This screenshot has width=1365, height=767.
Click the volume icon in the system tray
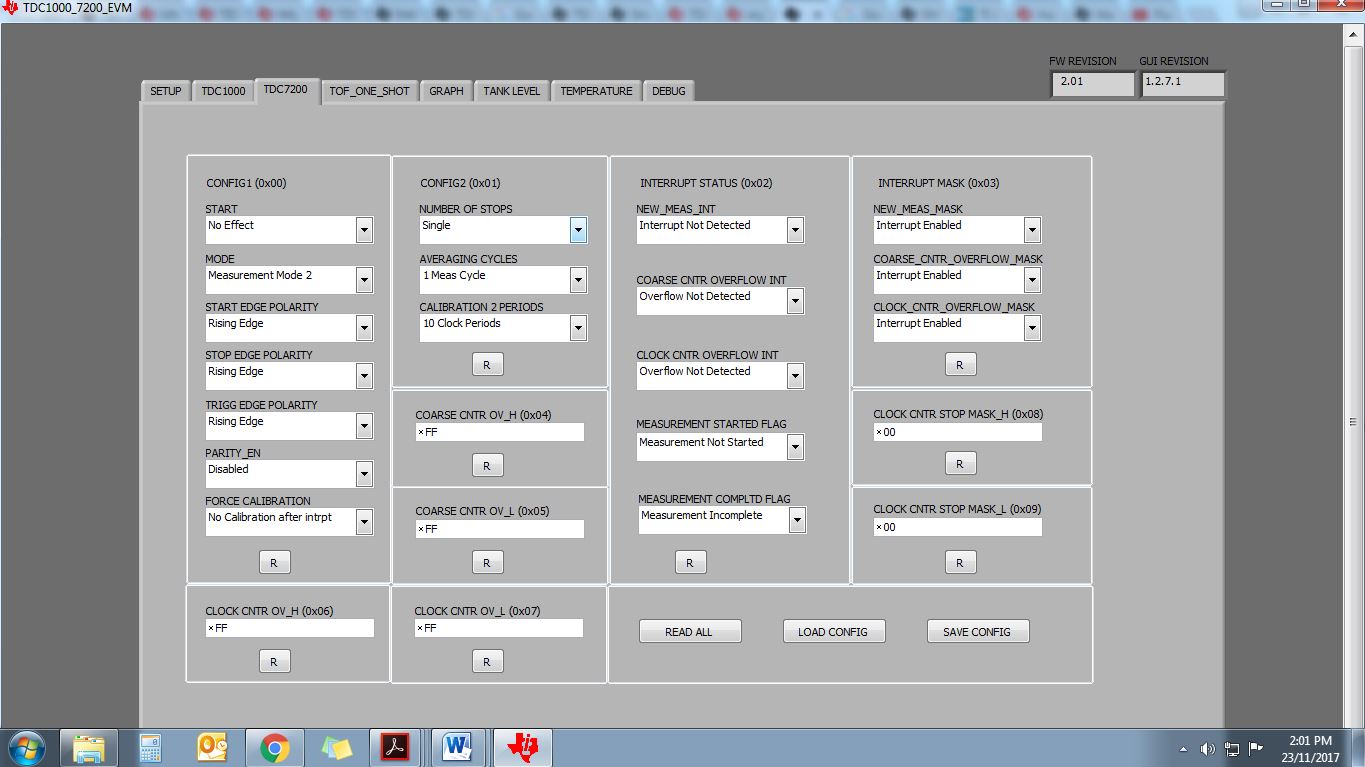(x=1208, y=749)
